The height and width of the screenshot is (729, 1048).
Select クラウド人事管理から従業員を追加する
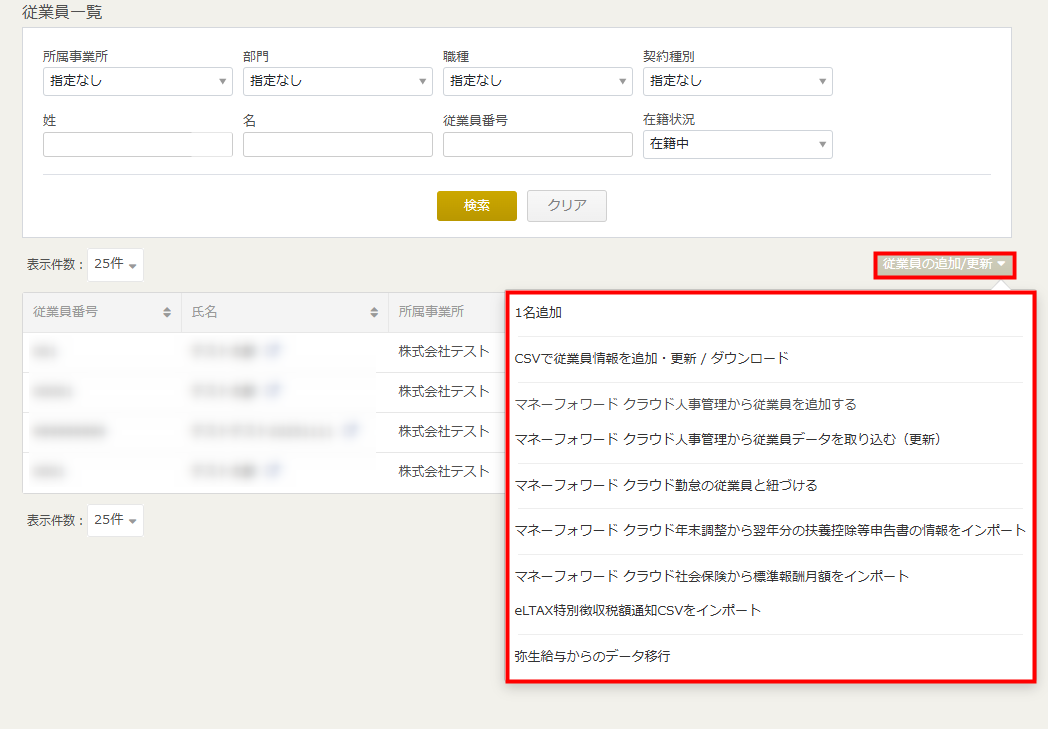pyautogui.click(x=685, y=404)
